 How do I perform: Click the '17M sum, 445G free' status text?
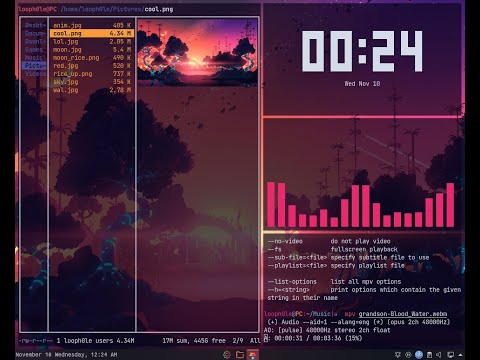(x=194, y=341)
